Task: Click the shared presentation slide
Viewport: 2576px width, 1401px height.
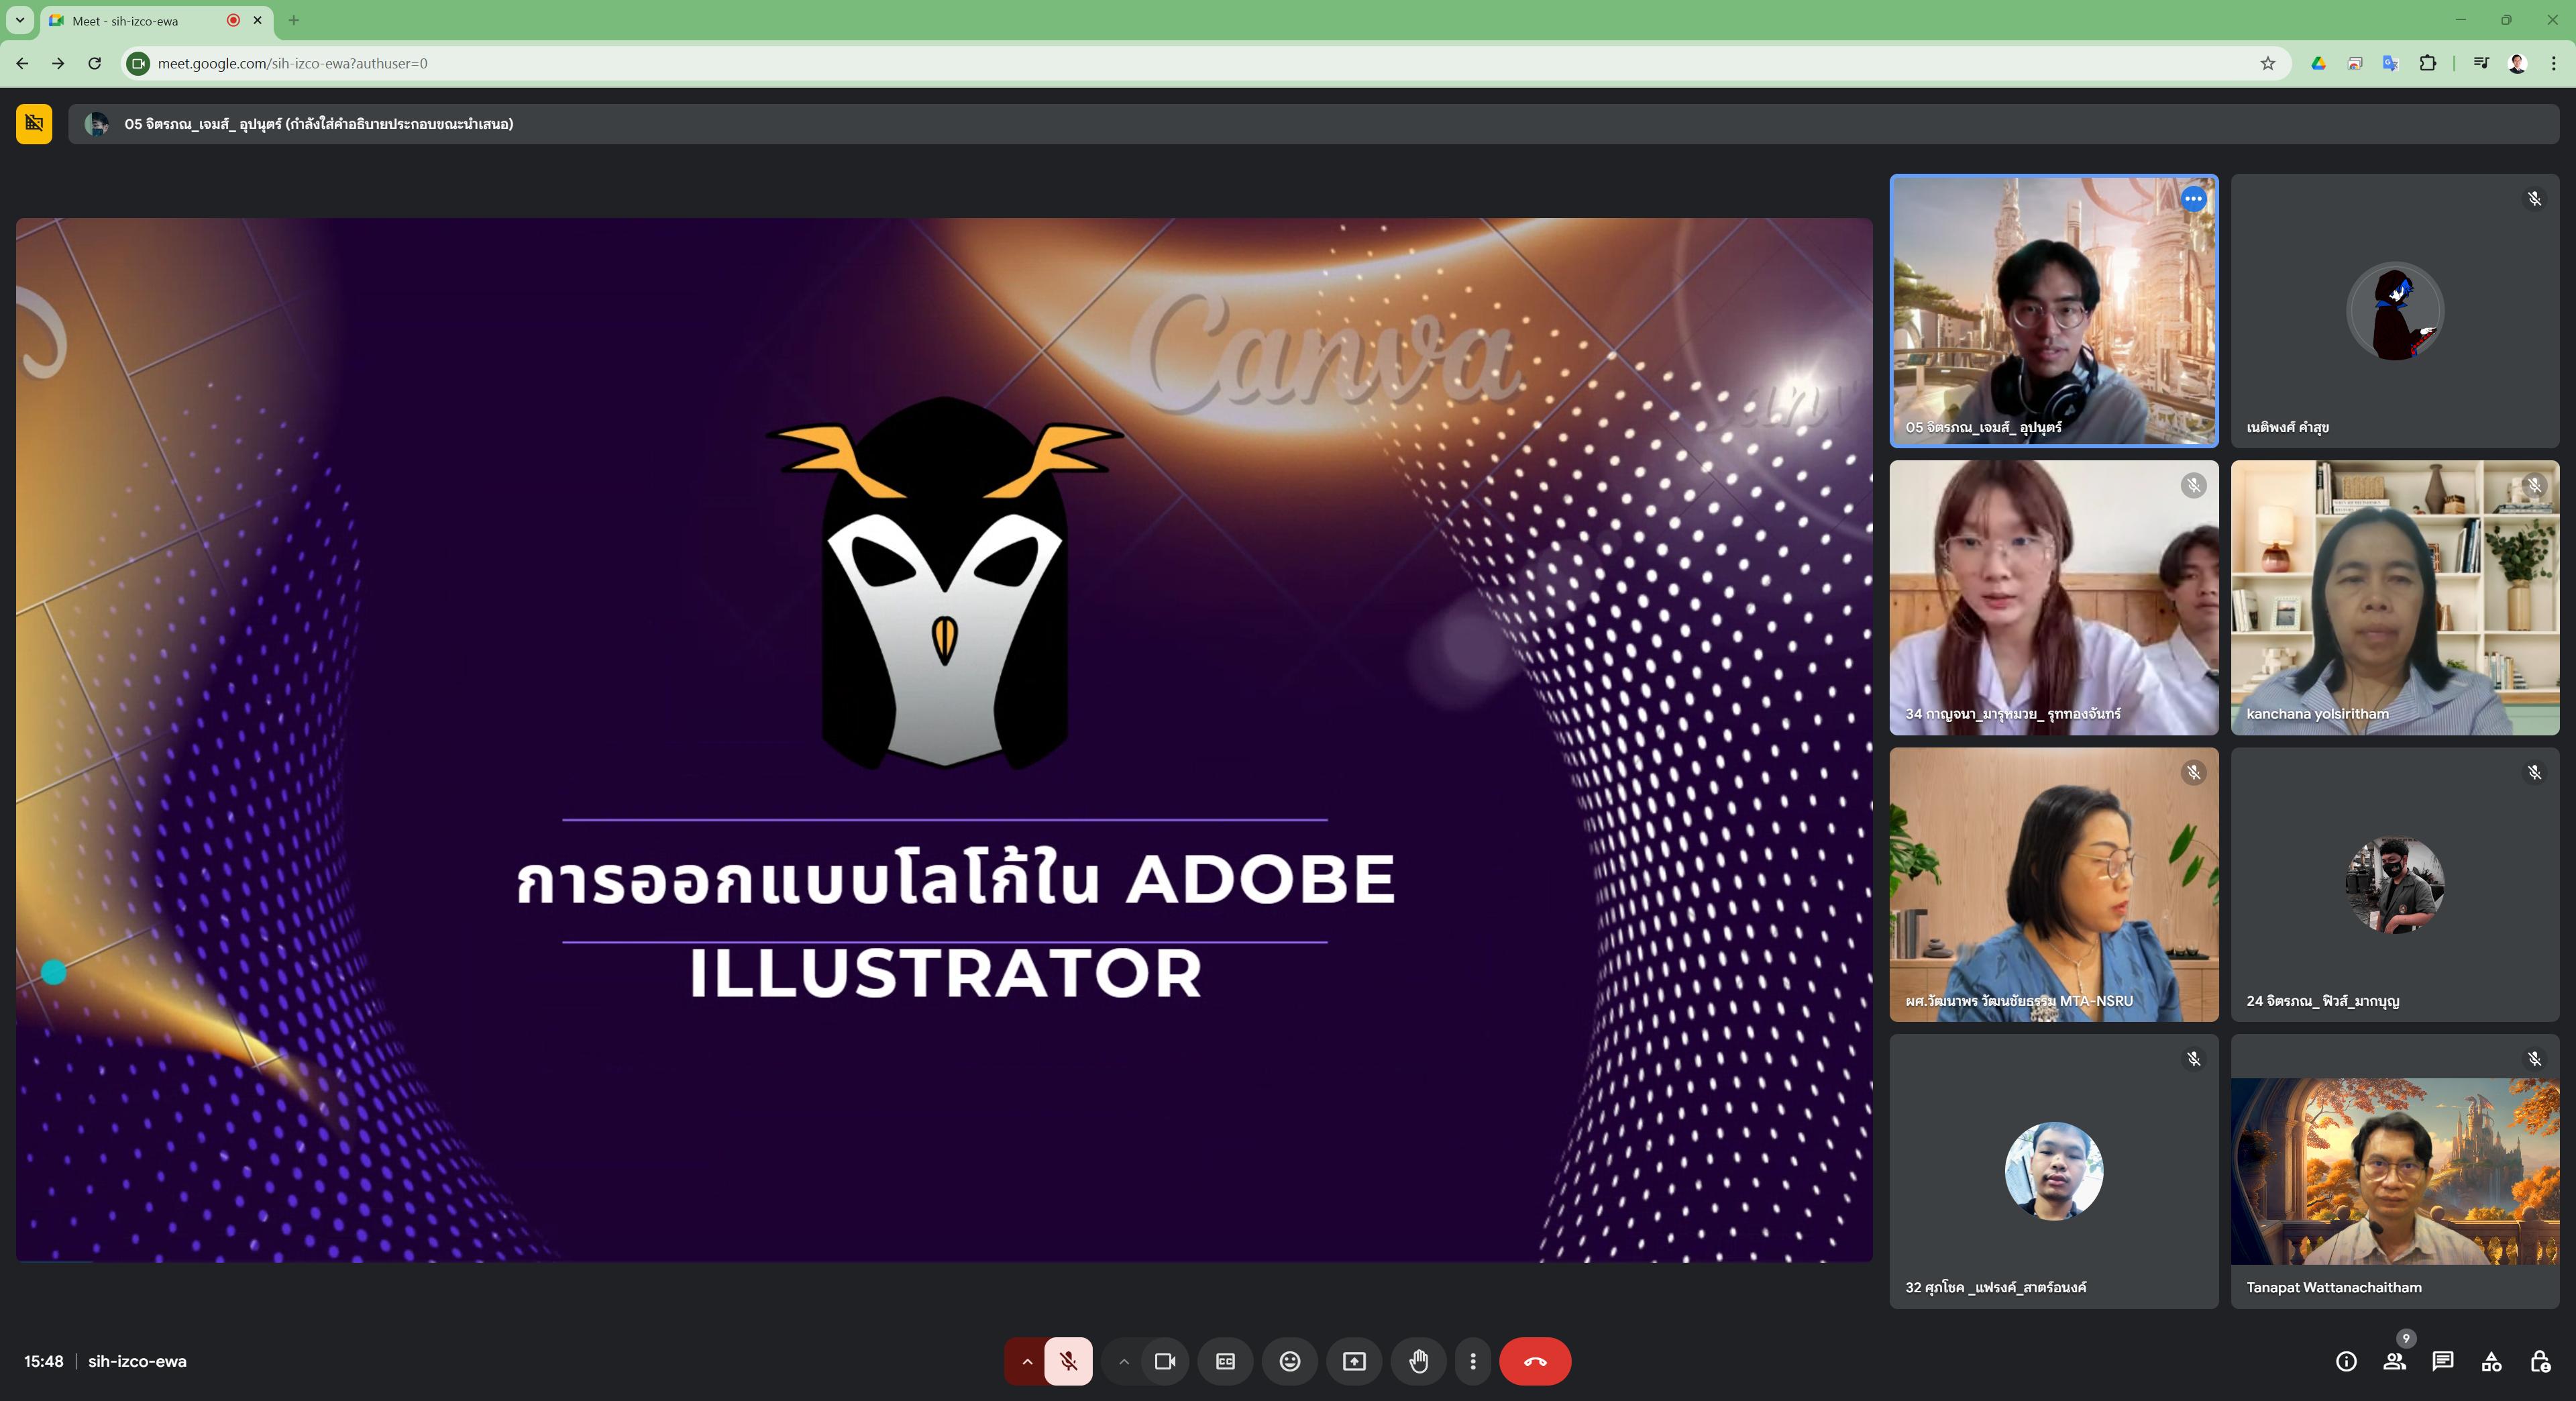Action: pyautogui.click(x=944, y=740)
